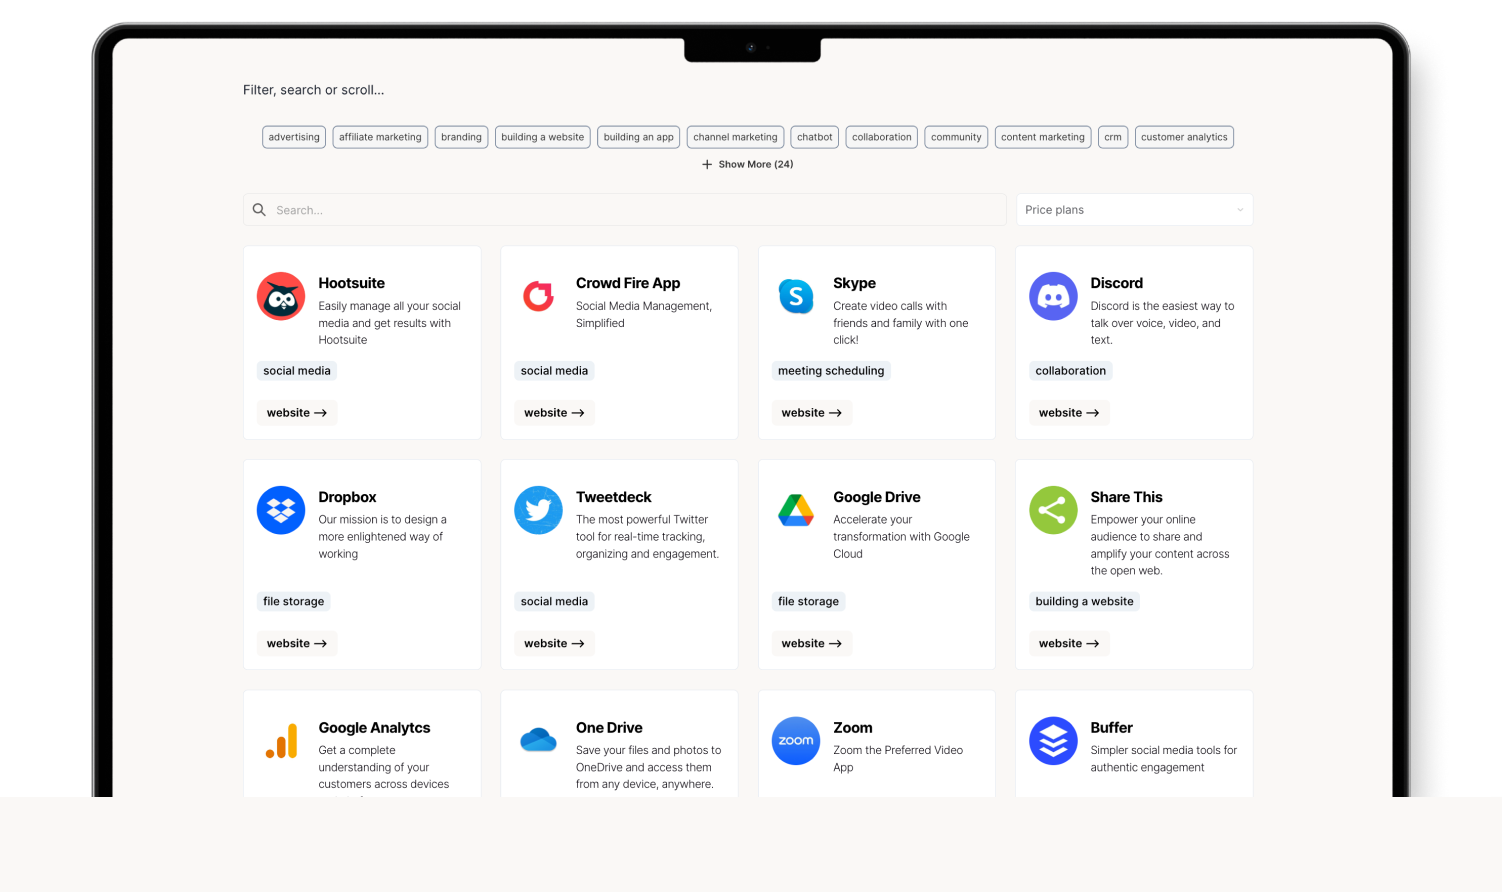Click the Zoom logo icon
The width and height of the screenshot is (1503, 892).
coord(796,741)
